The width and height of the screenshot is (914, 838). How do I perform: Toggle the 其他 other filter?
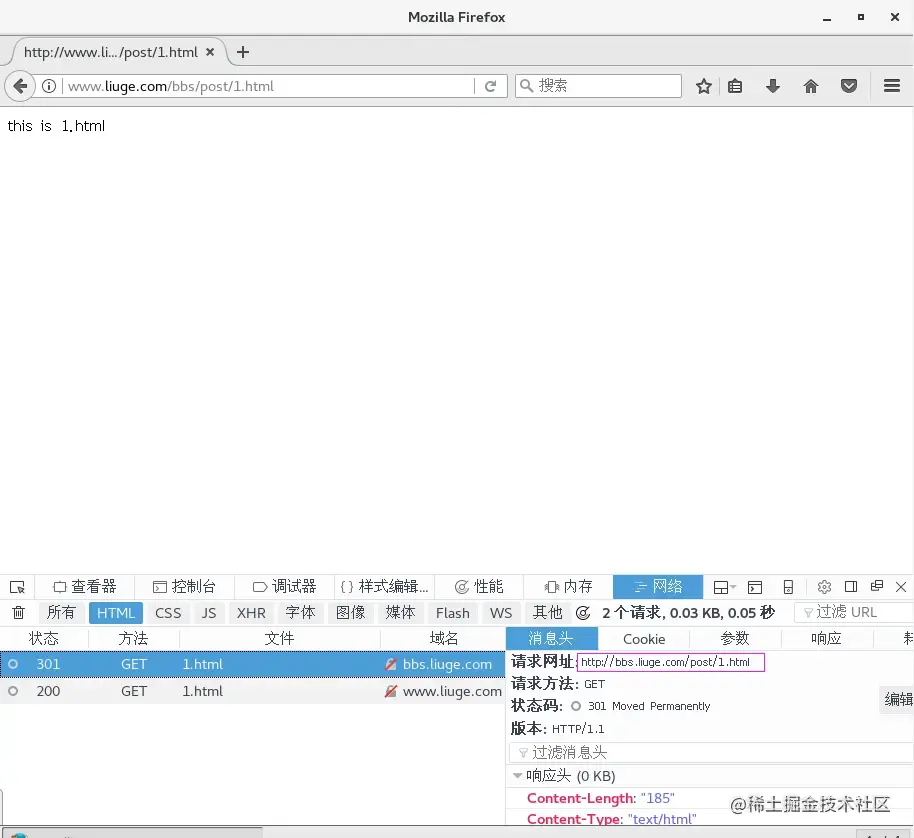pos(547,612)
